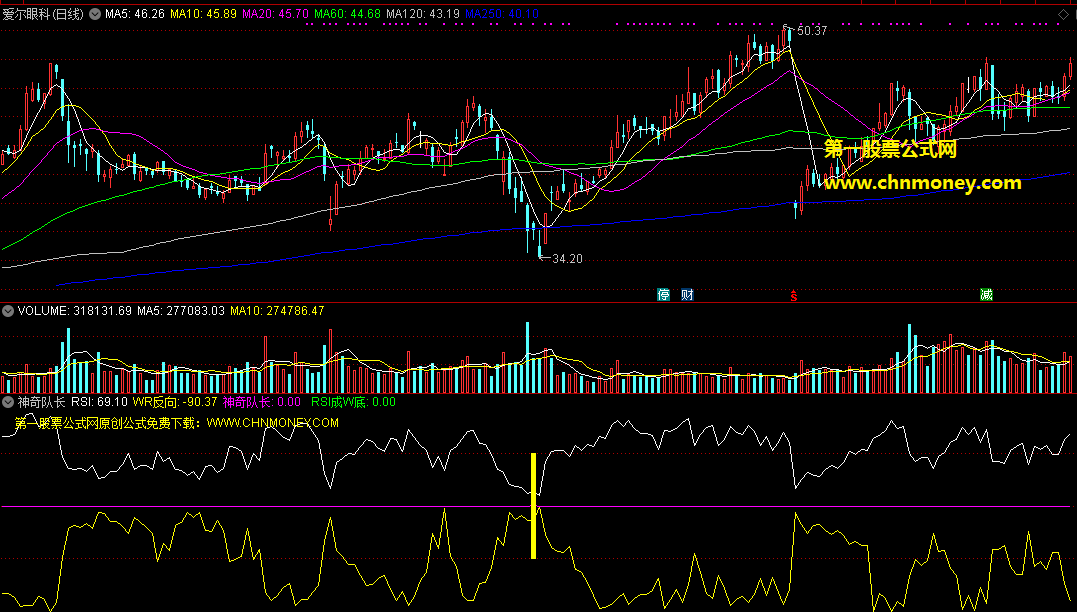Click the yellow MA10: 45.89 label
The image size is (1077, 612).
click(203, 14)
